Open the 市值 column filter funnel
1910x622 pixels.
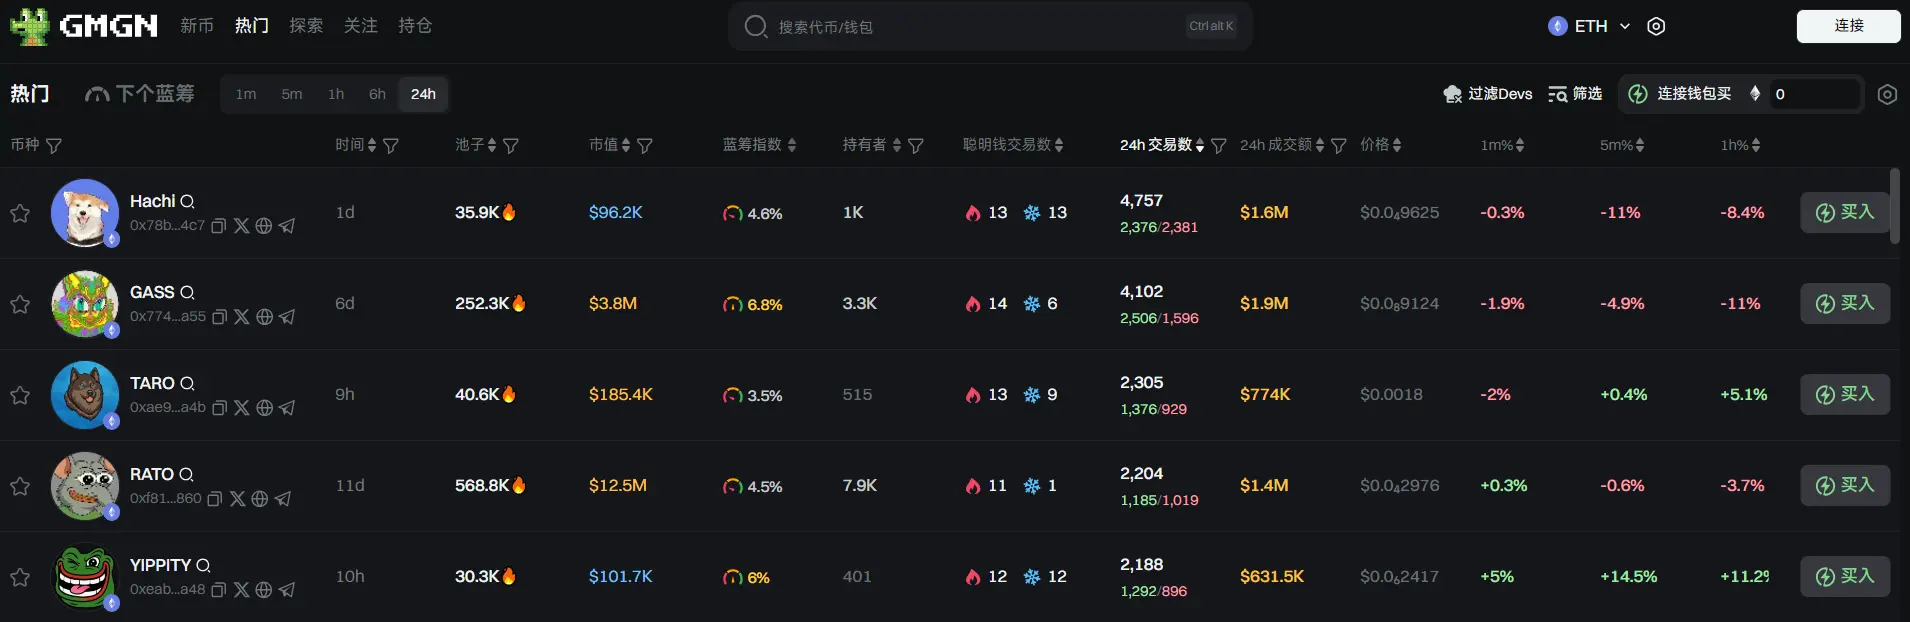click(x=645, y=146)
